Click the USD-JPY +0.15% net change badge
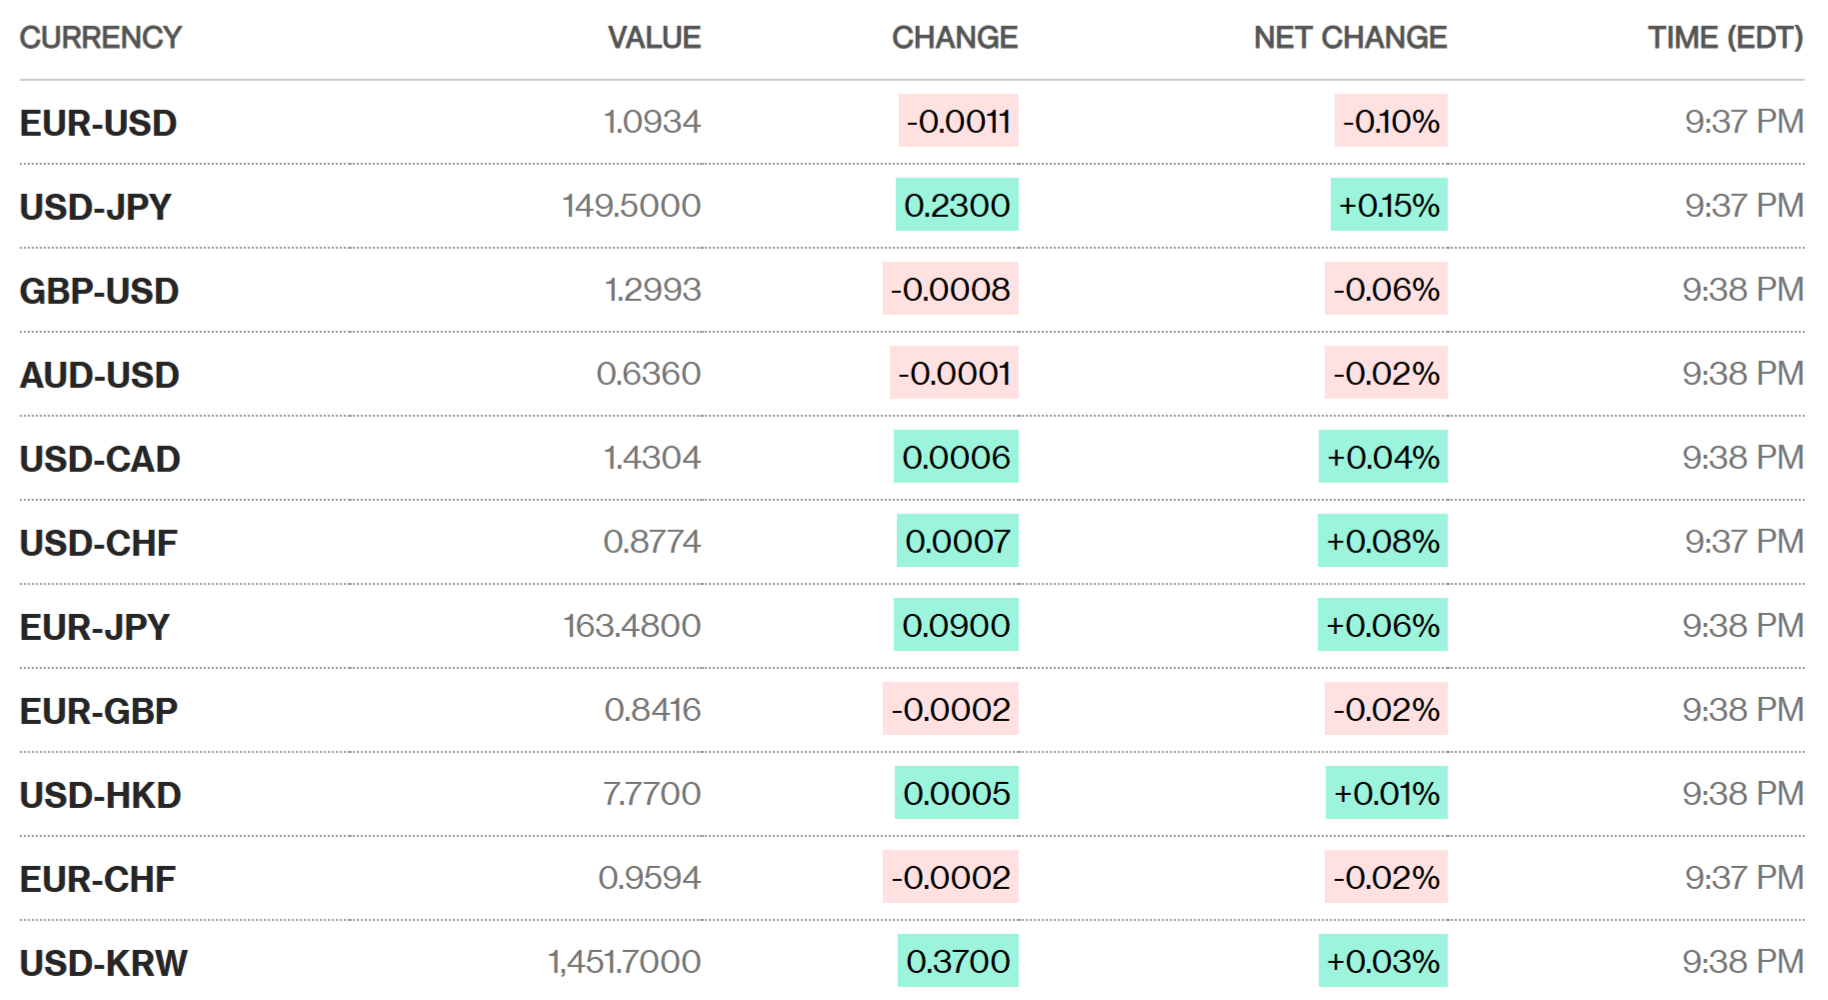 (x=1388, y=205)
